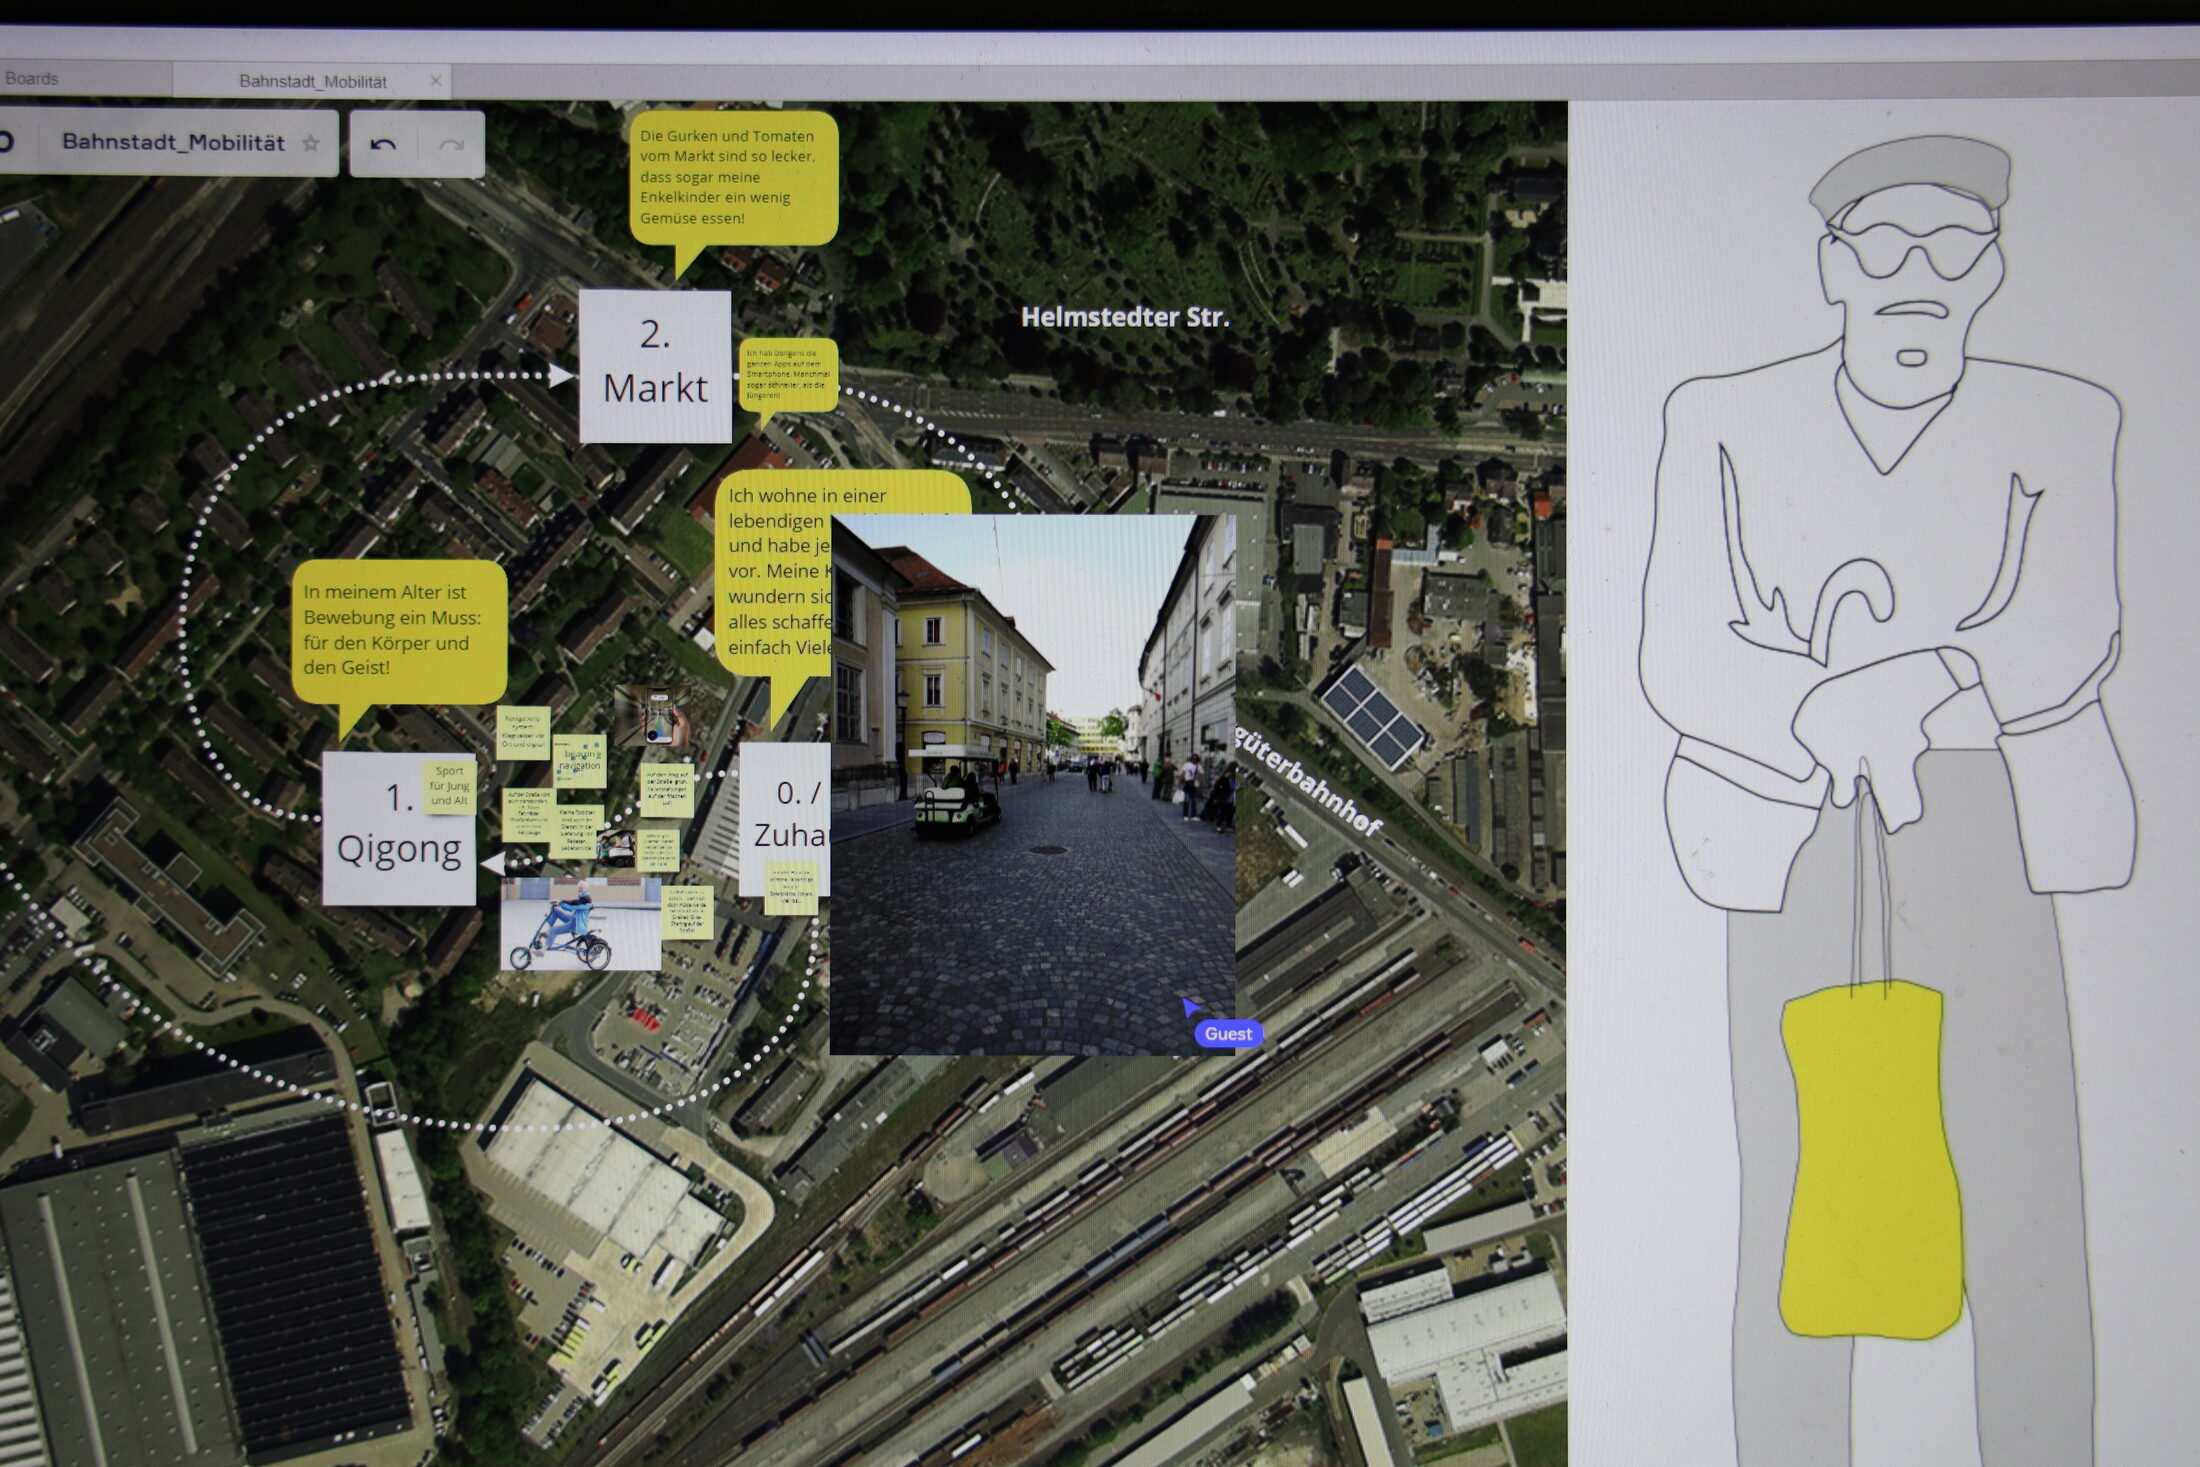This screenshot has height=1467, width=2200.
Task: Select the '0. / Zuhause' card
Action: point(785,818)
